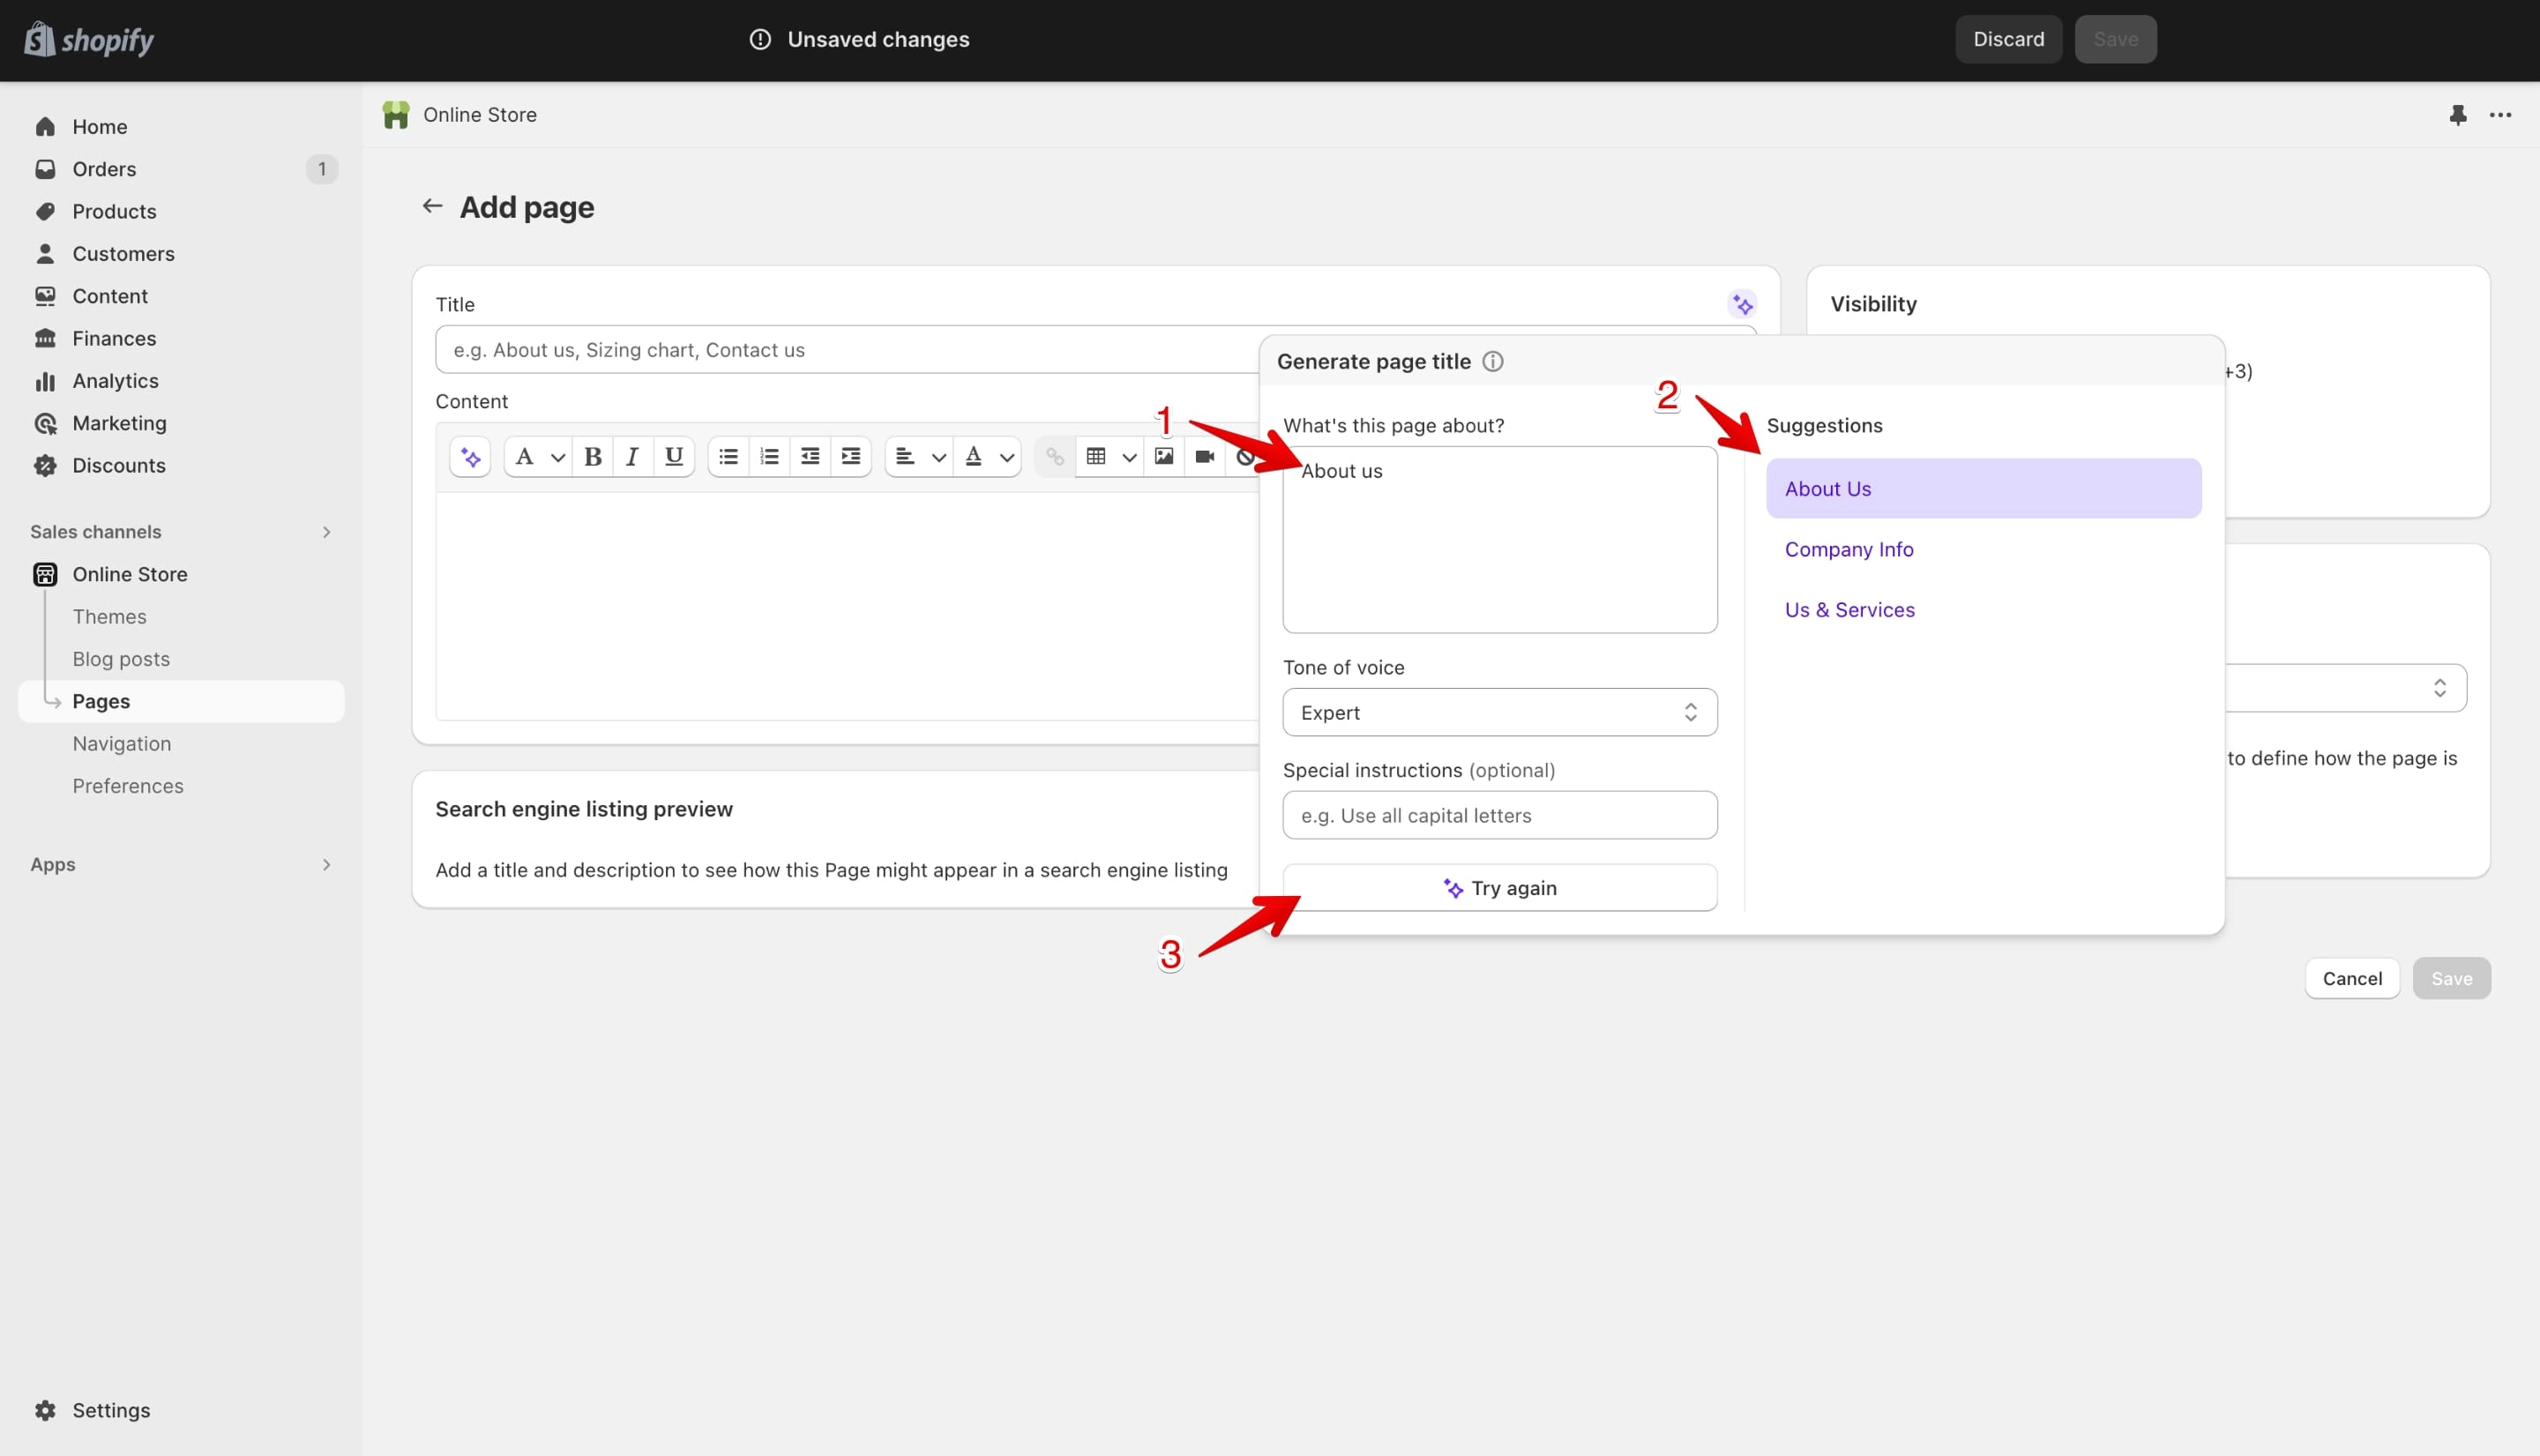Viewport: 2540px width, 1456px height.
Task: Insert a numbered list
Action: [769, 457]
